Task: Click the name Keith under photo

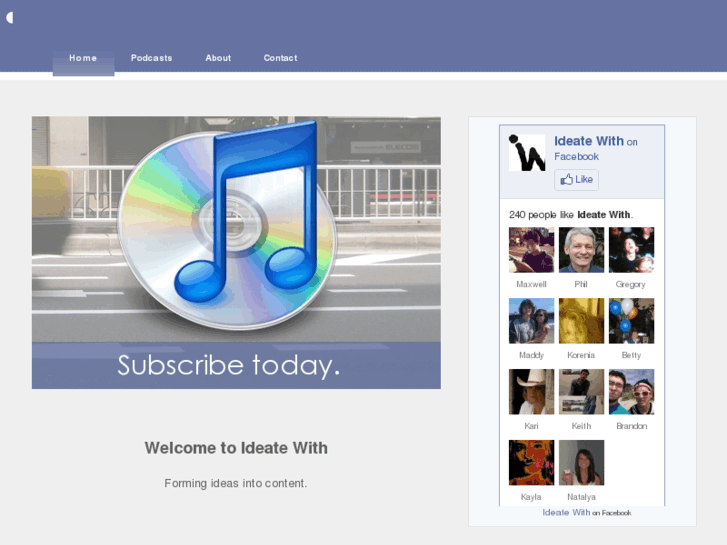Action: click(581, 426)
